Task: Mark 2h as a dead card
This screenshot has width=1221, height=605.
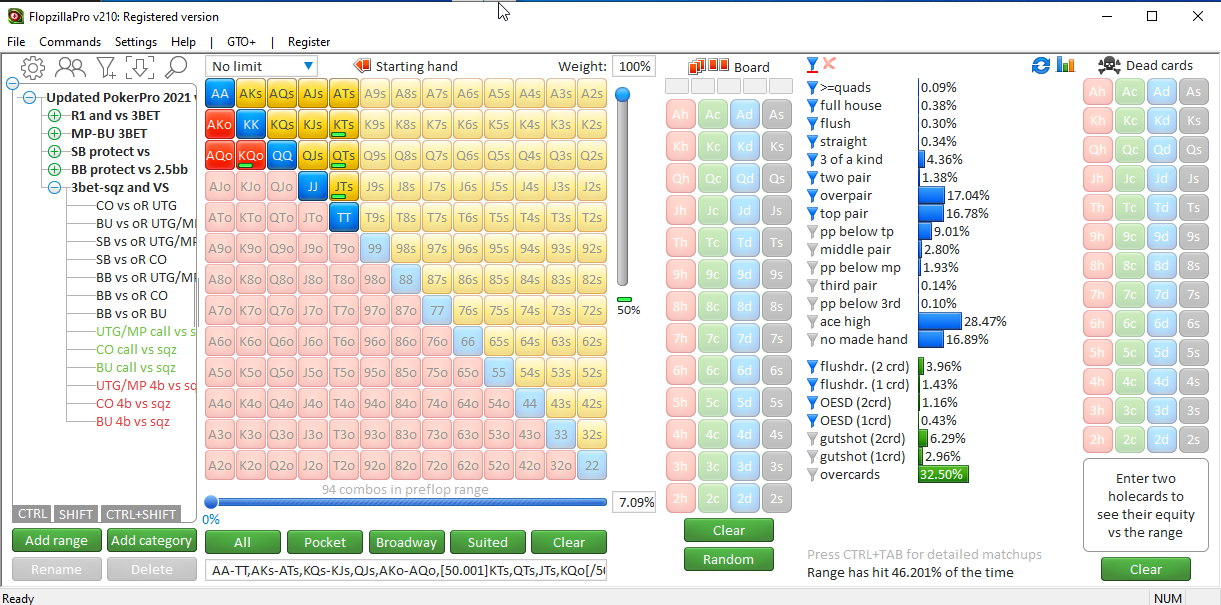Action: 1098,440
